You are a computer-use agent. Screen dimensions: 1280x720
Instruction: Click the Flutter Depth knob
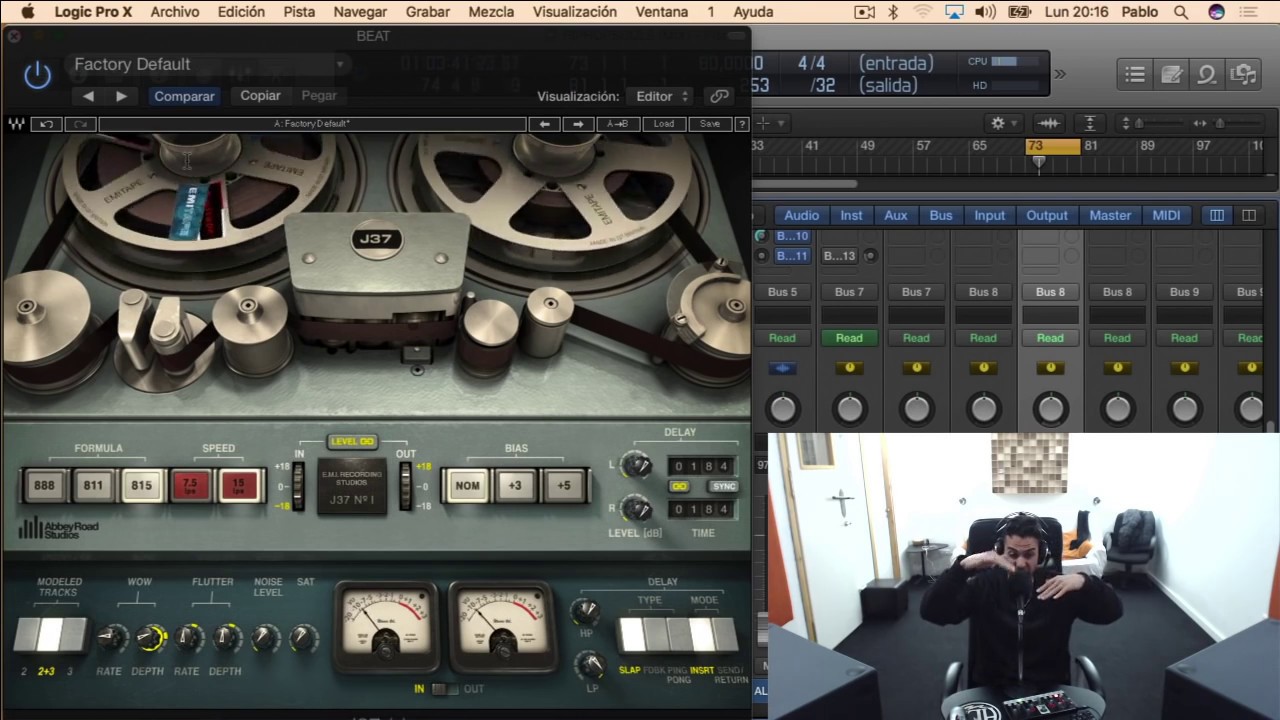227,637
